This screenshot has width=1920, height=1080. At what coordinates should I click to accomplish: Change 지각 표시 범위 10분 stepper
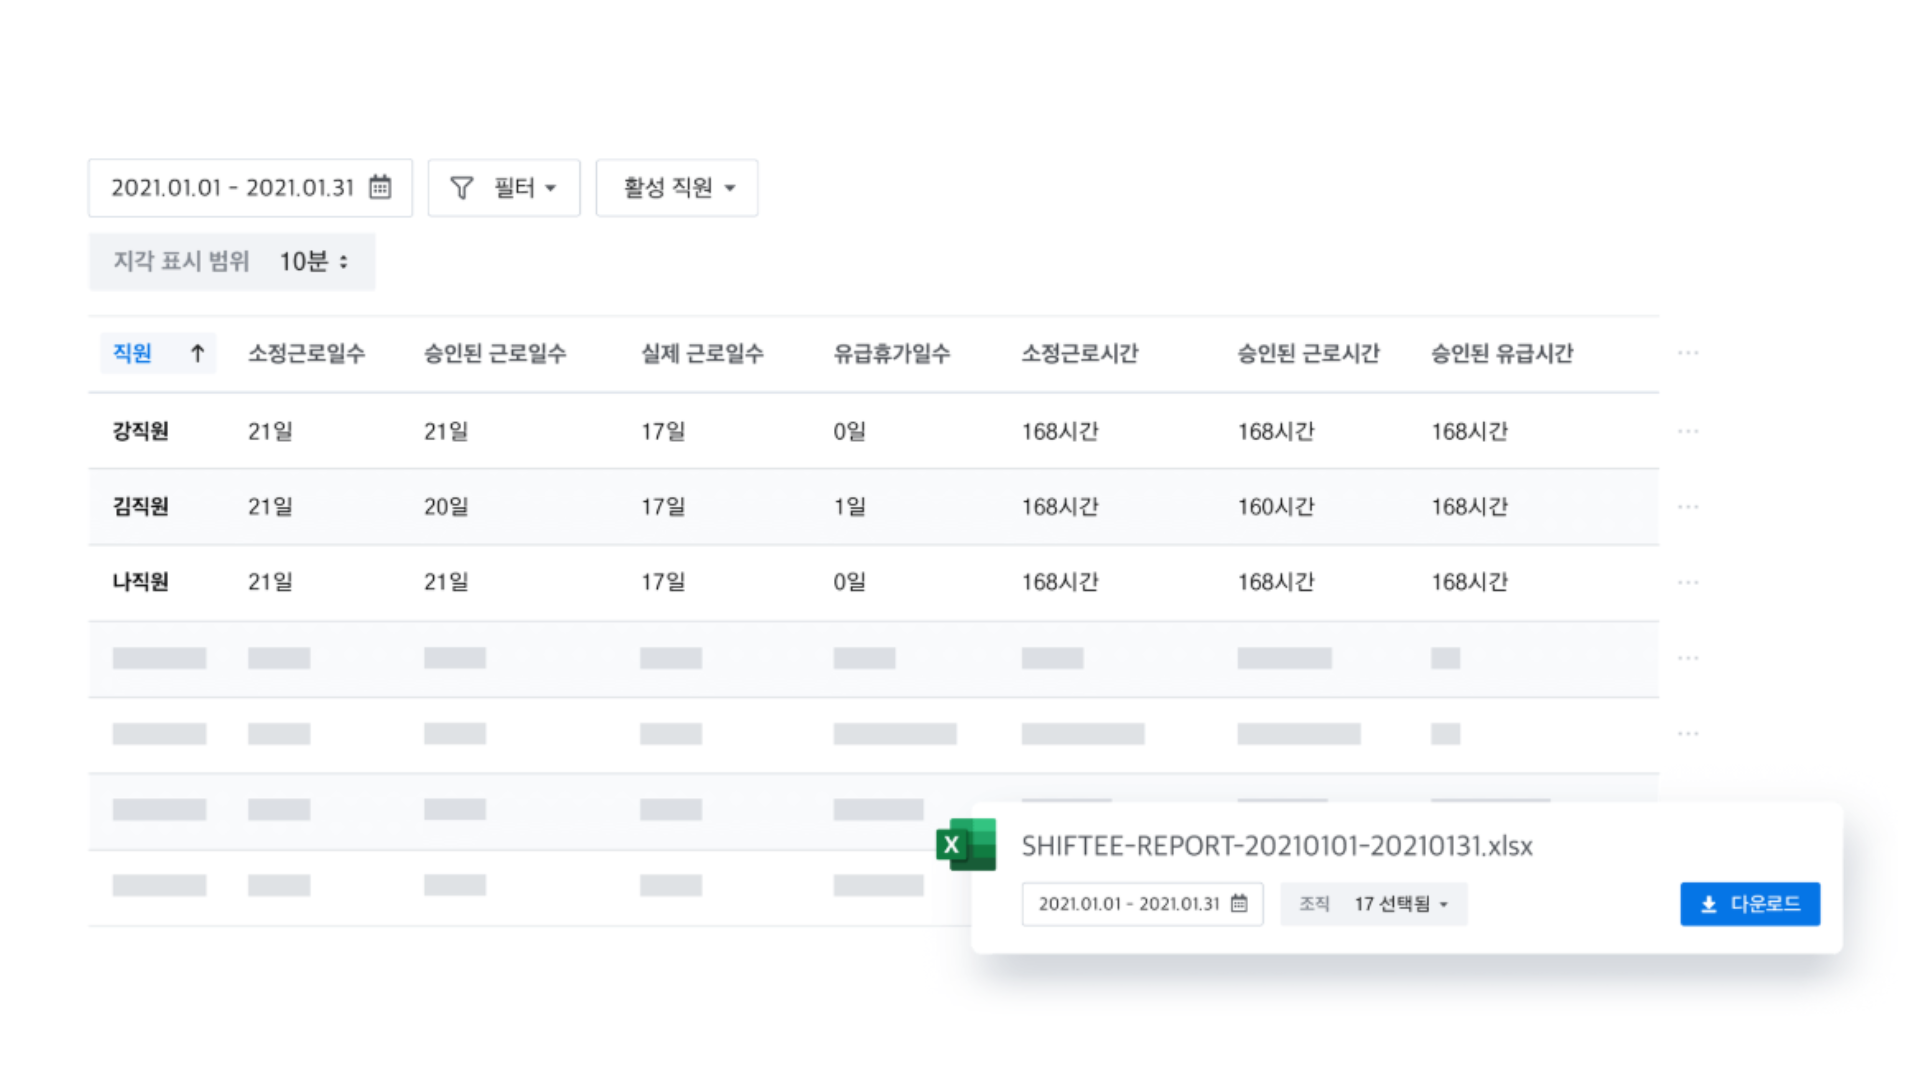[x=343, y=262]
